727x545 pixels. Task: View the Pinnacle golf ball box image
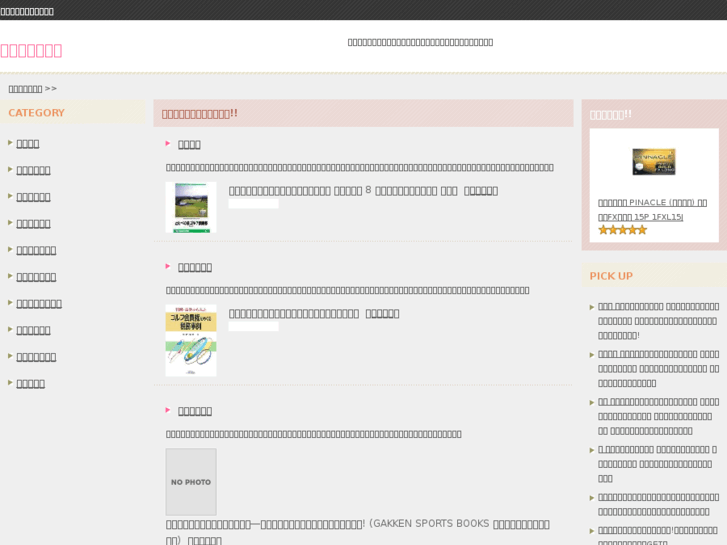pos(654,161)
